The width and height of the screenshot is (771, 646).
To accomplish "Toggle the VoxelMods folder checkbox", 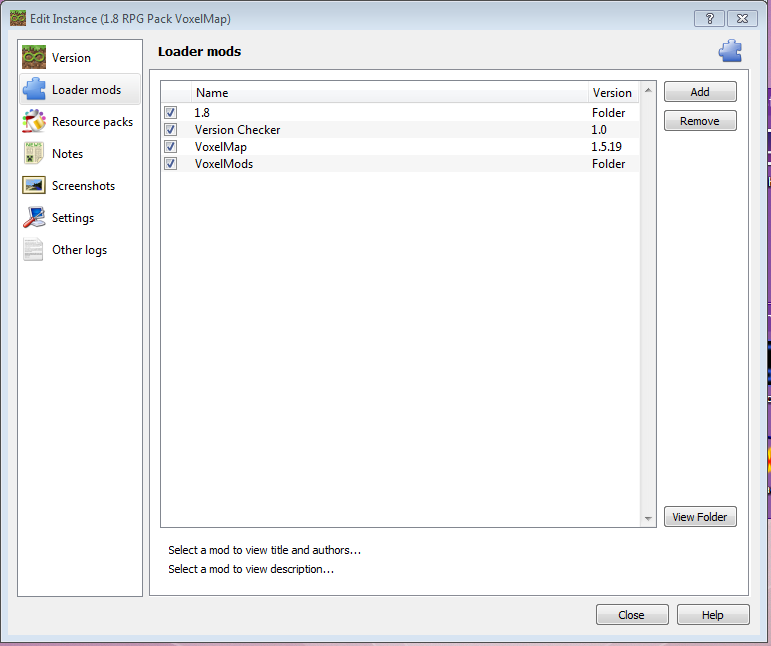I will click(x=171, y=164).
